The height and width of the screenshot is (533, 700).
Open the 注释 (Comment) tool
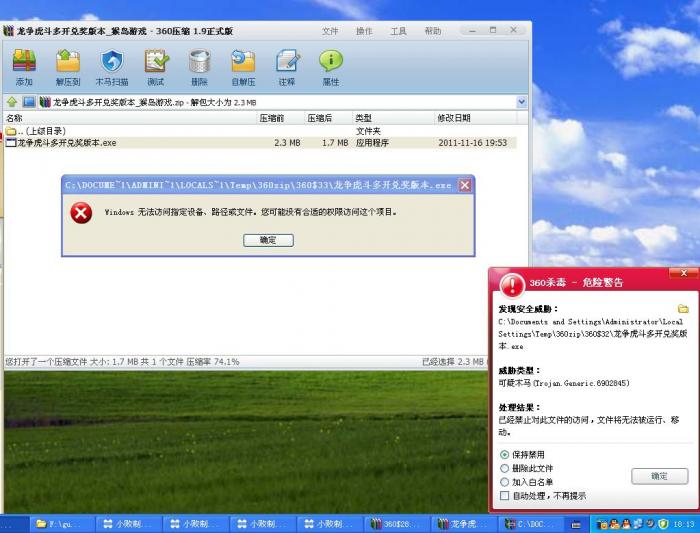point(287,67)
